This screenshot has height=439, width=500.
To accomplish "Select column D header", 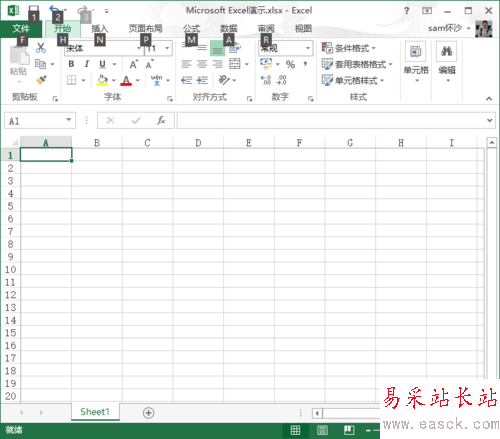I will click(198, 143).
